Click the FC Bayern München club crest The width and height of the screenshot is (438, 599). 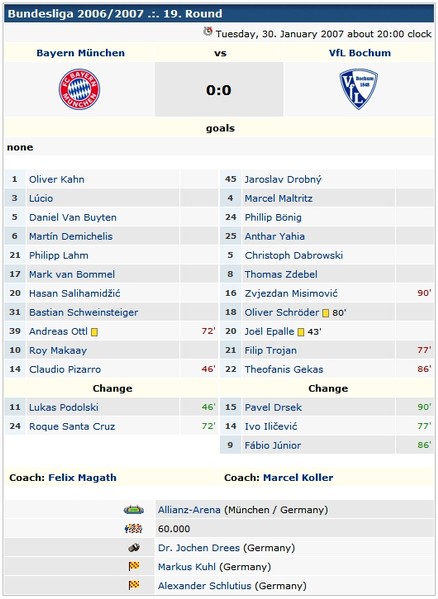click(79, 89)
